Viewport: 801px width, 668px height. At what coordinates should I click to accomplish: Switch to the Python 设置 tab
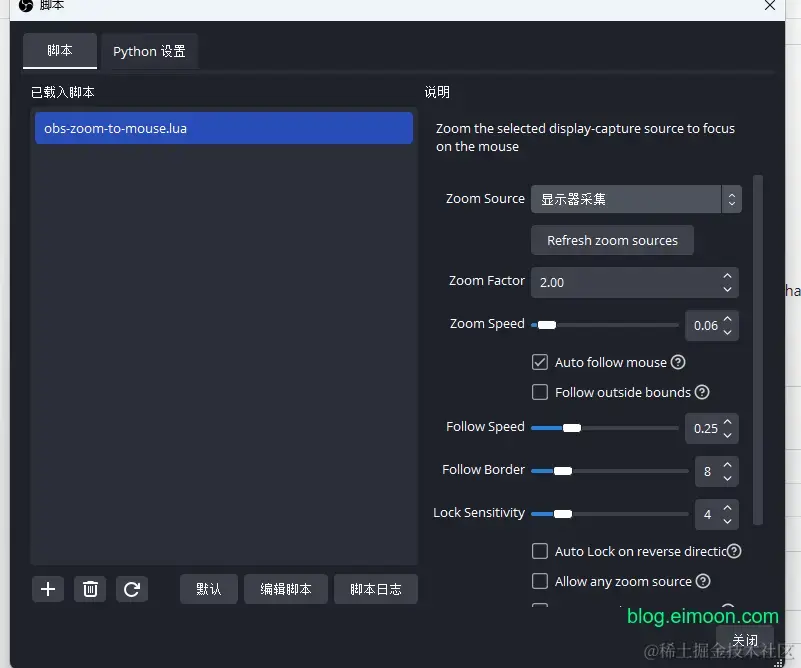pos(149,51)
